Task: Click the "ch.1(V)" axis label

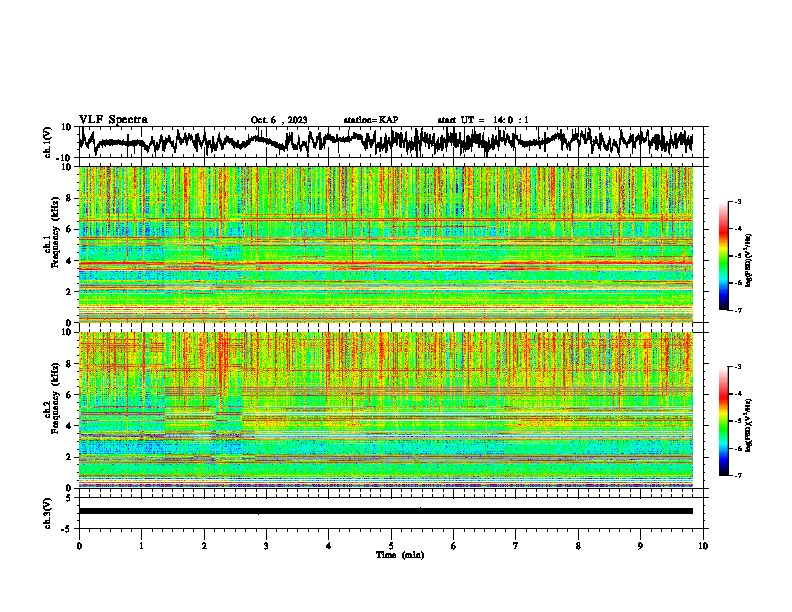Action: 48,142
